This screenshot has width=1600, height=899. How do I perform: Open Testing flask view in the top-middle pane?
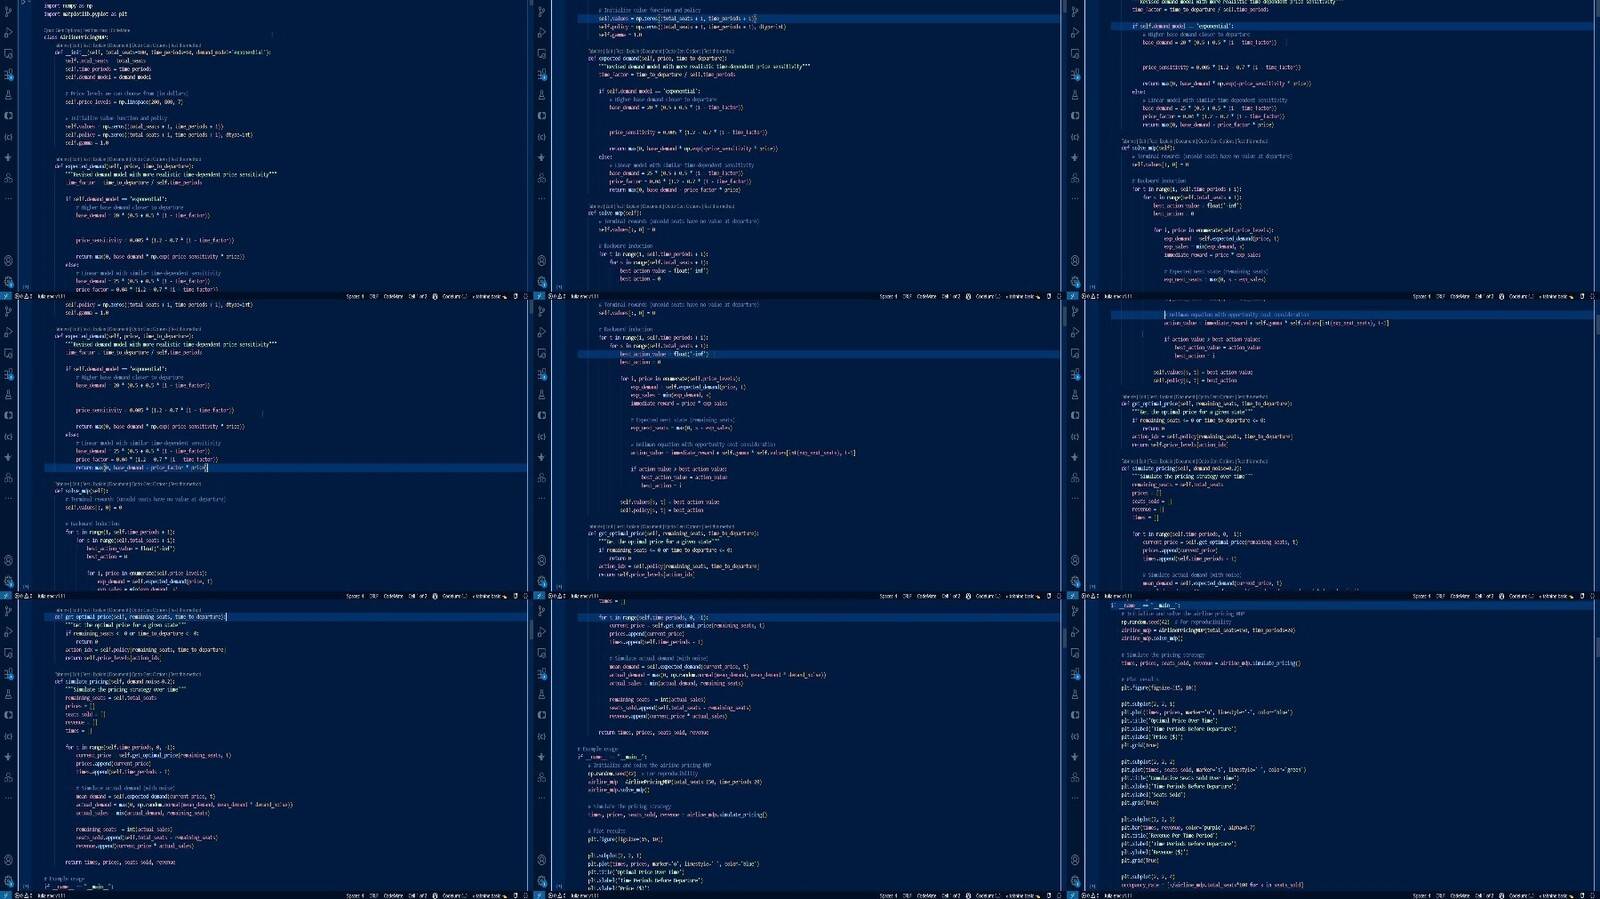(541, 95)
